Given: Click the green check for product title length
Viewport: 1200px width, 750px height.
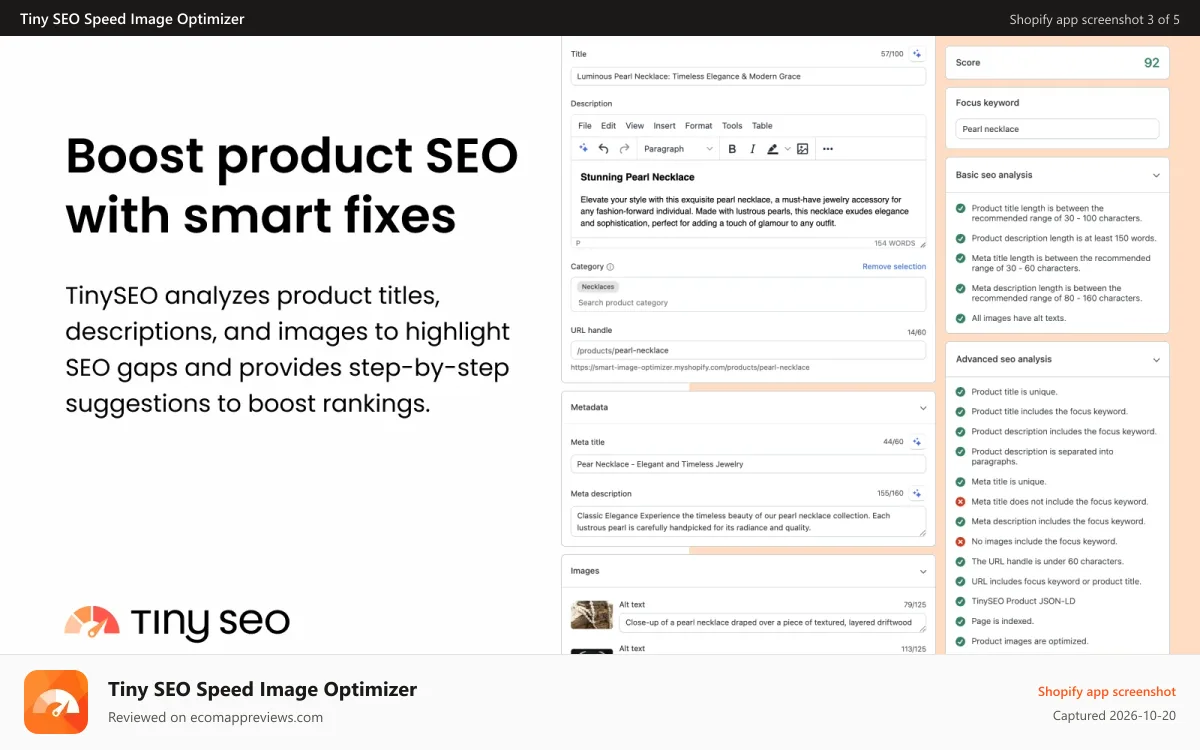Looking at the screenshot, I should [961, 209].
